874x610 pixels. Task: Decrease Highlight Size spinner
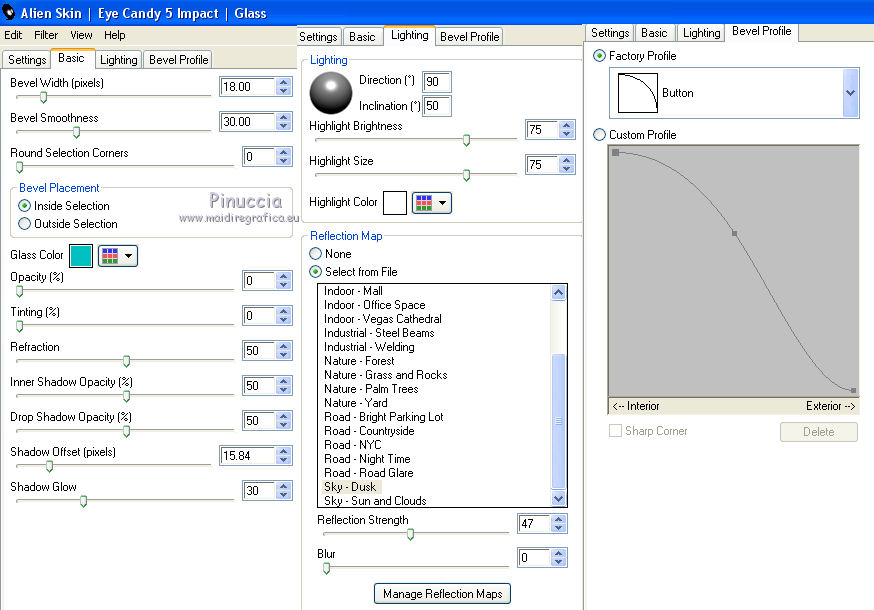pos(567,169)
